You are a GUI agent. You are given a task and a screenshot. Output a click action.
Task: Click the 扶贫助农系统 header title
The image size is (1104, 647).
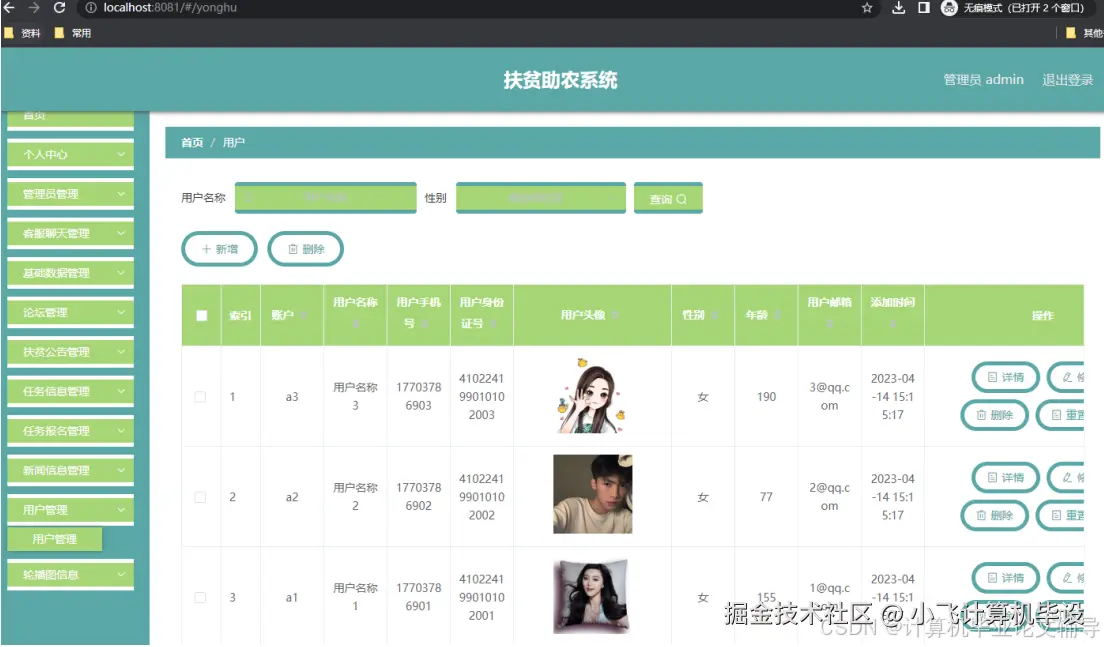(x=560, y=80)
